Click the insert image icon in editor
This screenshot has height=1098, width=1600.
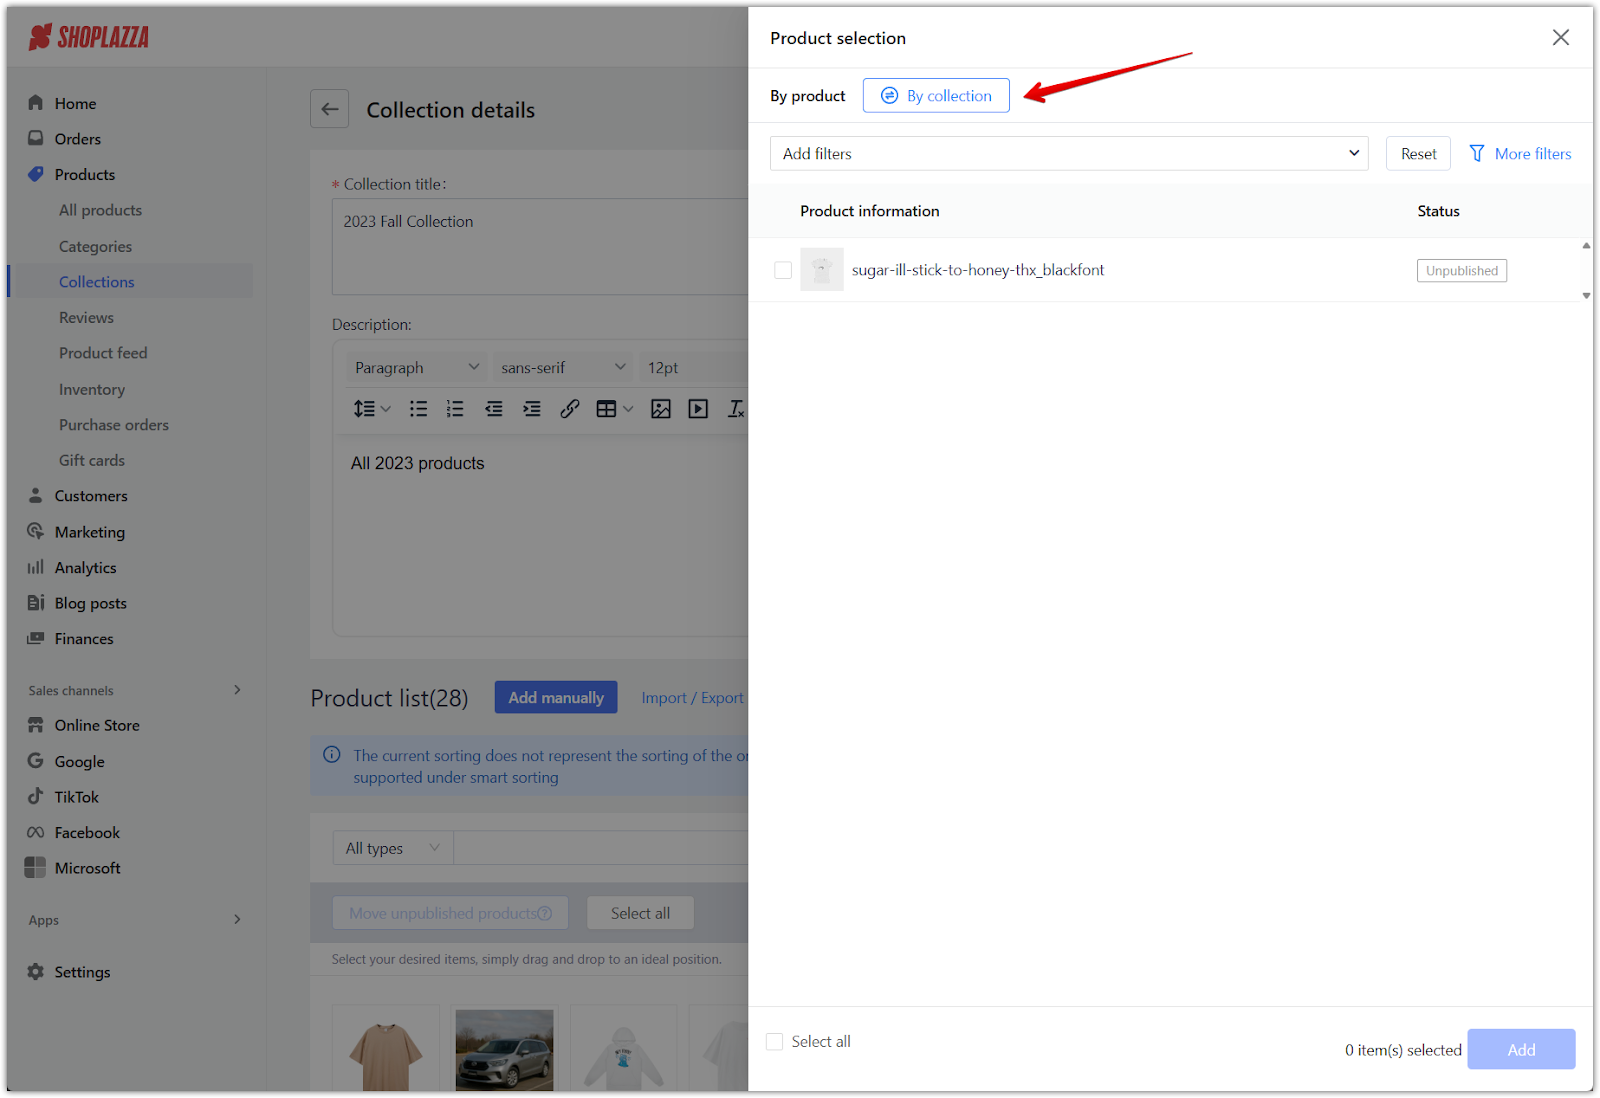pos(660,409)
